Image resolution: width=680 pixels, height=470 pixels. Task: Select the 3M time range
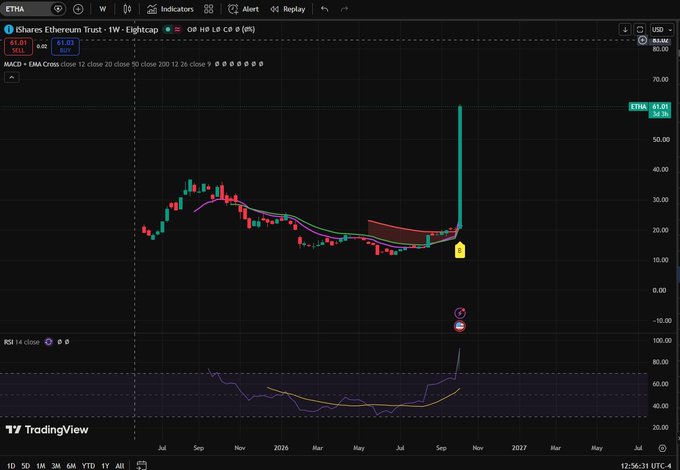[56, 466]
